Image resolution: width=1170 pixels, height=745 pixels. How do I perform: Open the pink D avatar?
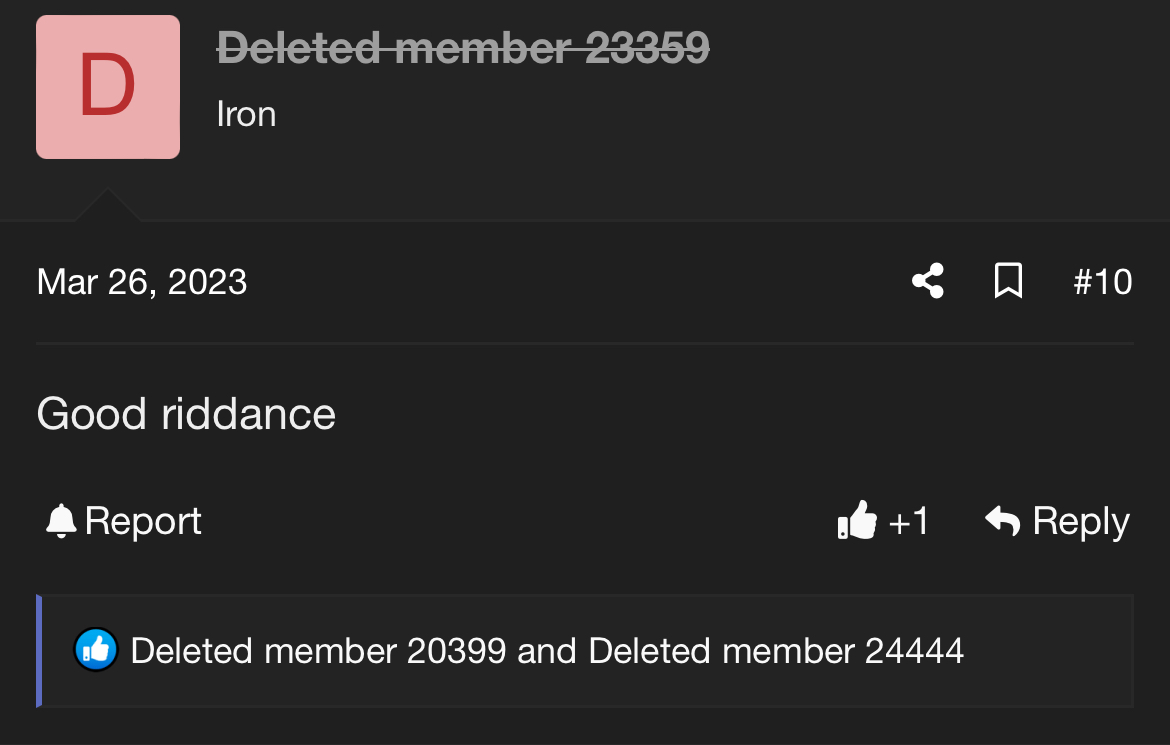point(108,87)
